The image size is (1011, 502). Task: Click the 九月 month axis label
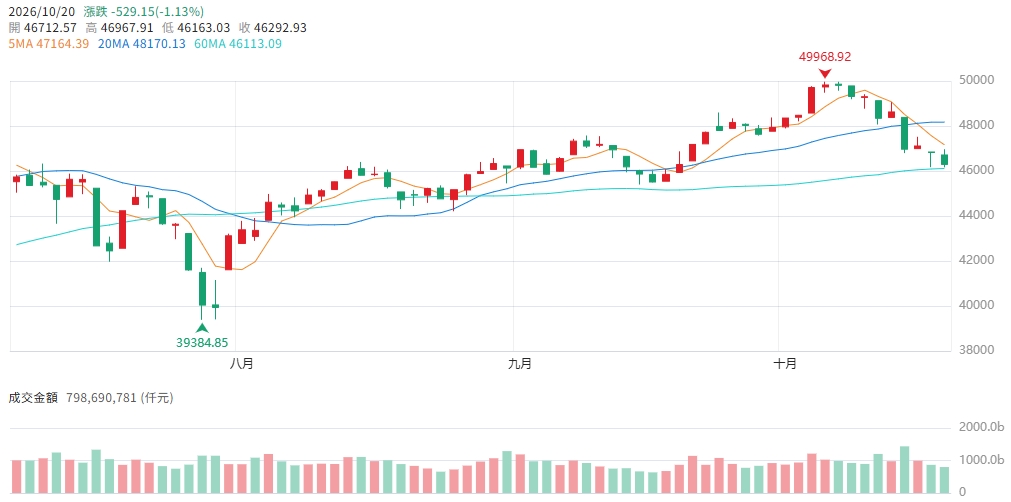coord(520,364)
